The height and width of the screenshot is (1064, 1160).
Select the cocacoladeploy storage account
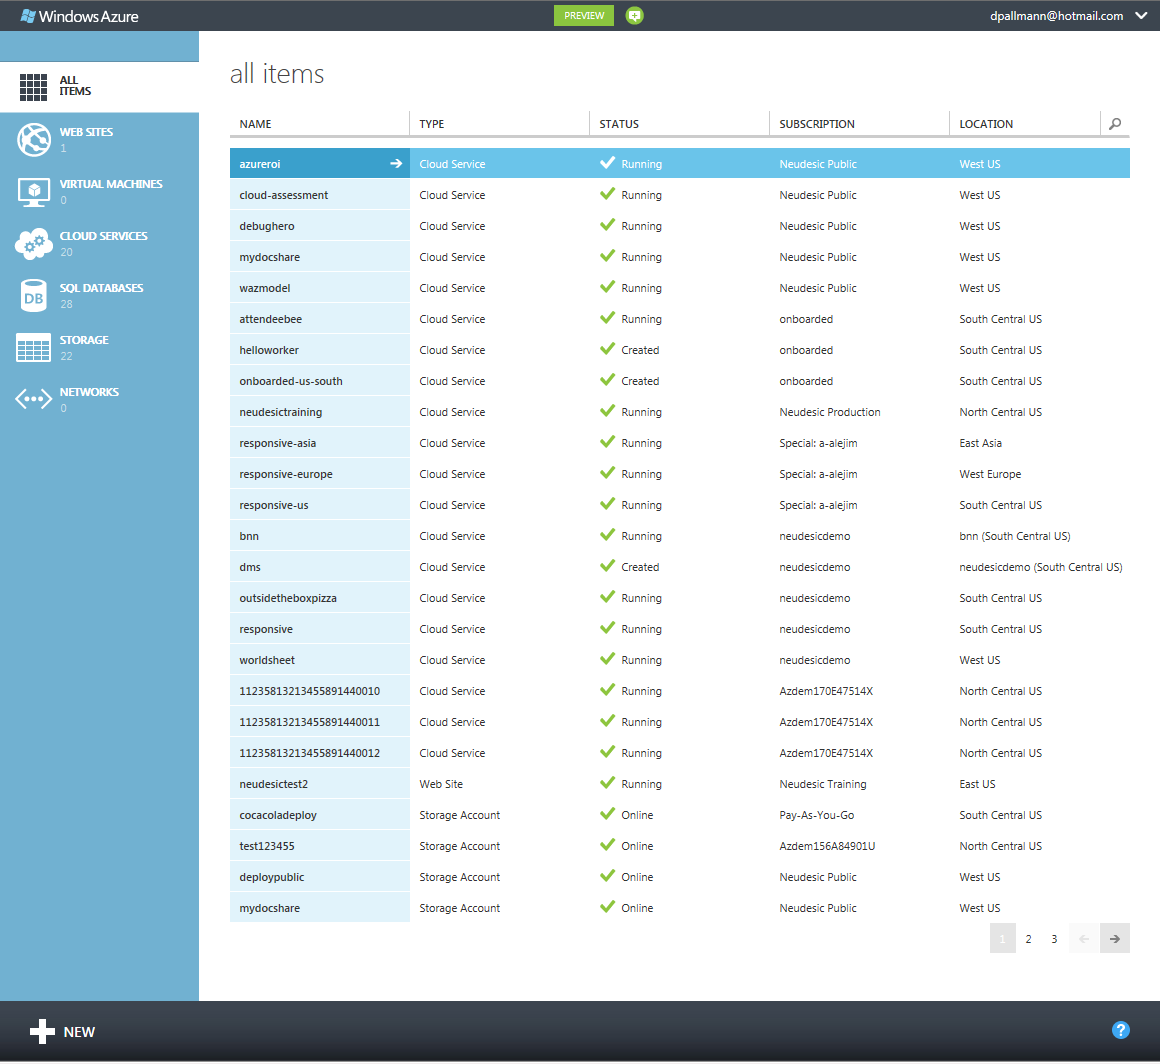[x=277, y=815]
